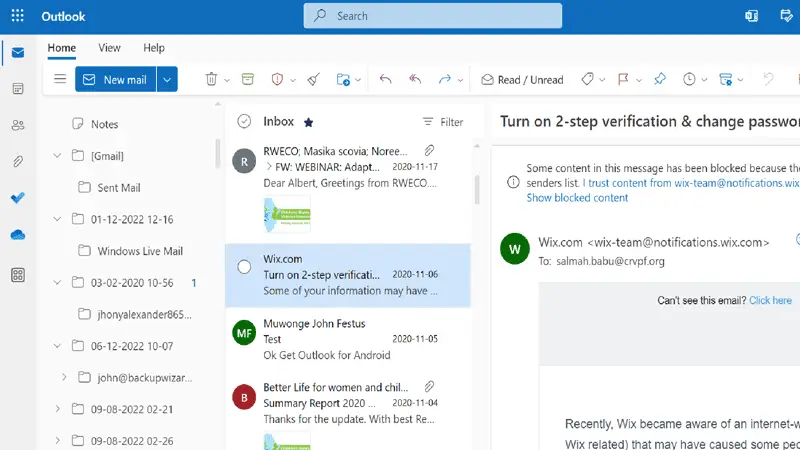The height and width of the screenshot is (450, 800).
Task: Expand the john@backupwizar... folder
Action: pos(64,378)
